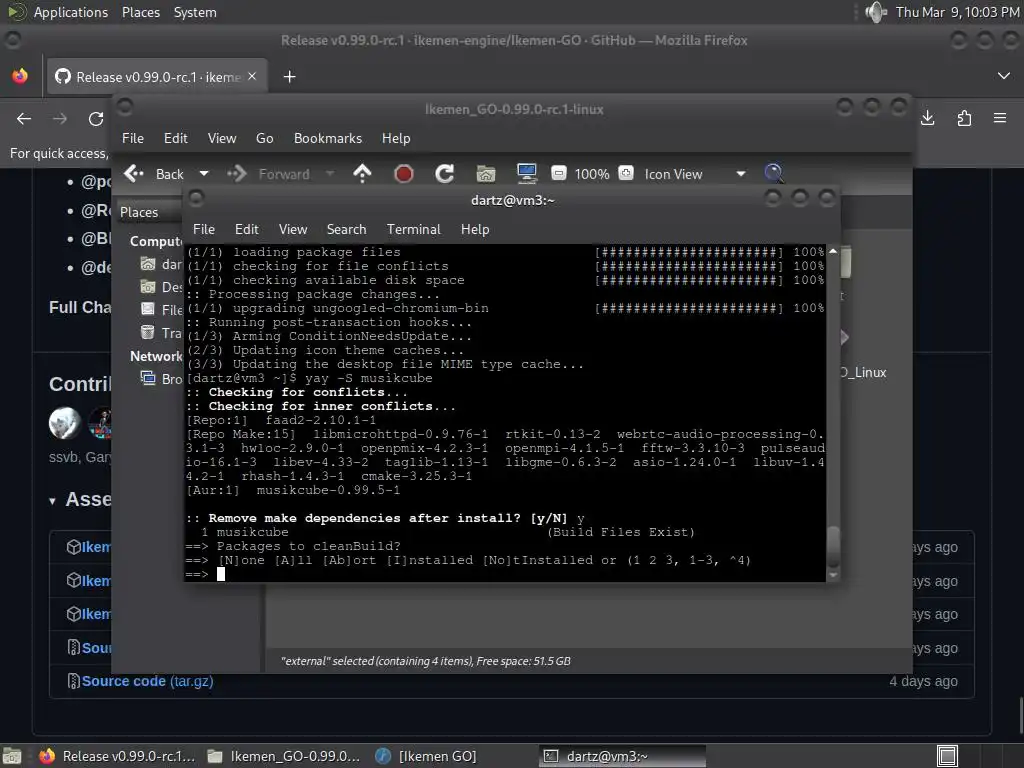Switch to dartz@vm3 terminal taskbar entry
Viewport: 1024px width, 768px height.
[622, 756]
